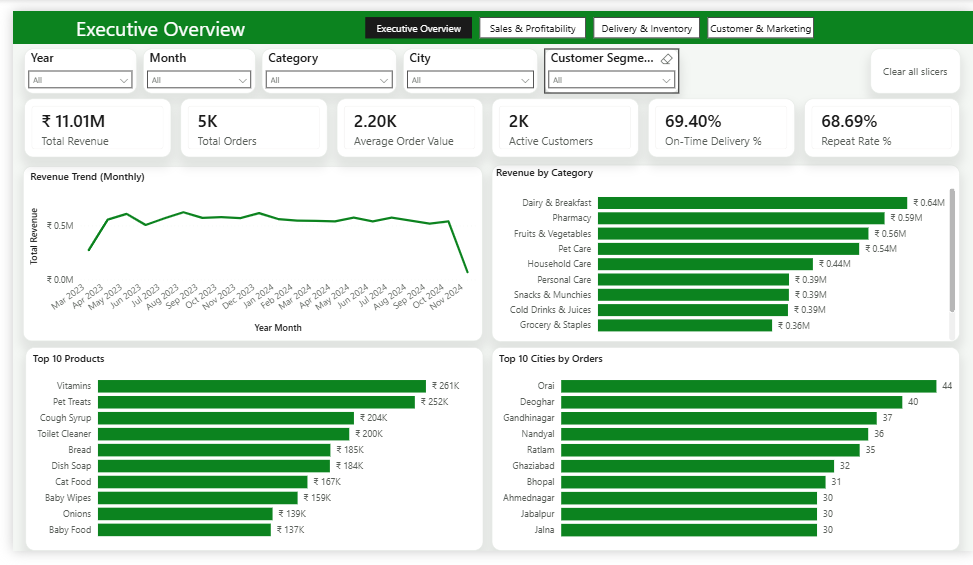
Task: Select the Total Orders KPI card
Action: click(254, 128)
